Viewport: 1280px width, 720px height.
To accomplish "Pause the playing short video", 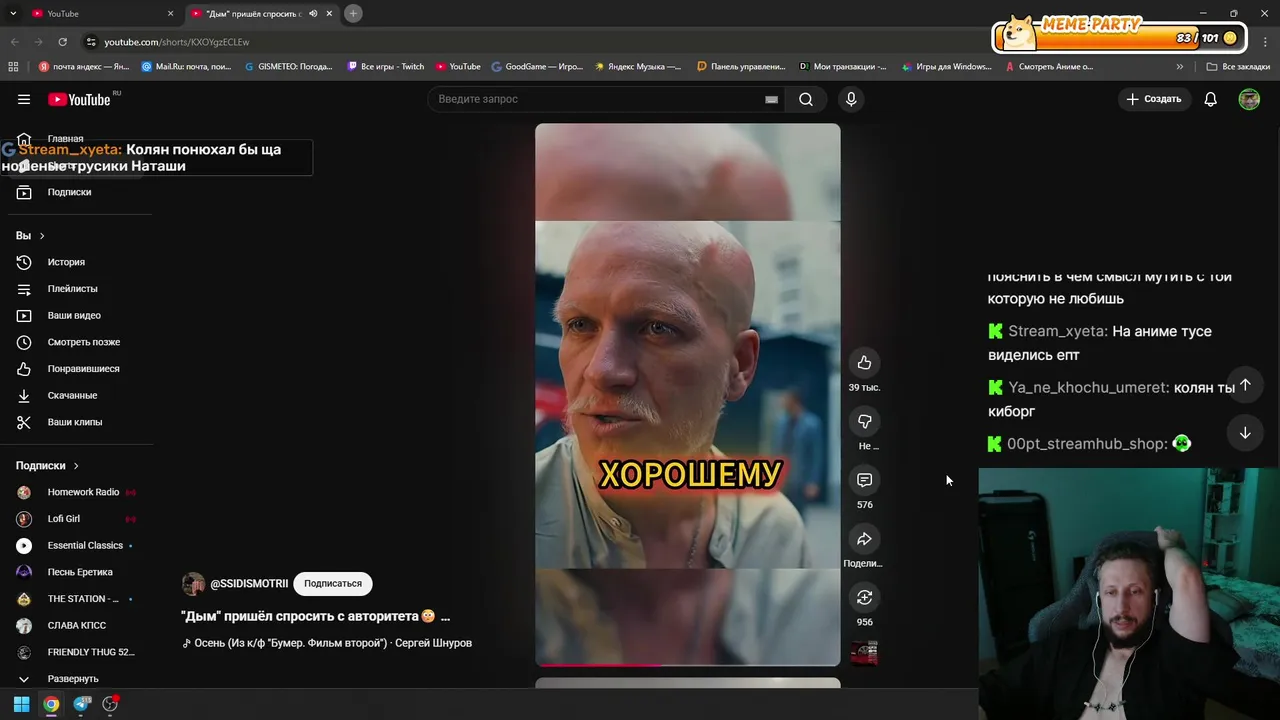I will (x=688, y=394).
